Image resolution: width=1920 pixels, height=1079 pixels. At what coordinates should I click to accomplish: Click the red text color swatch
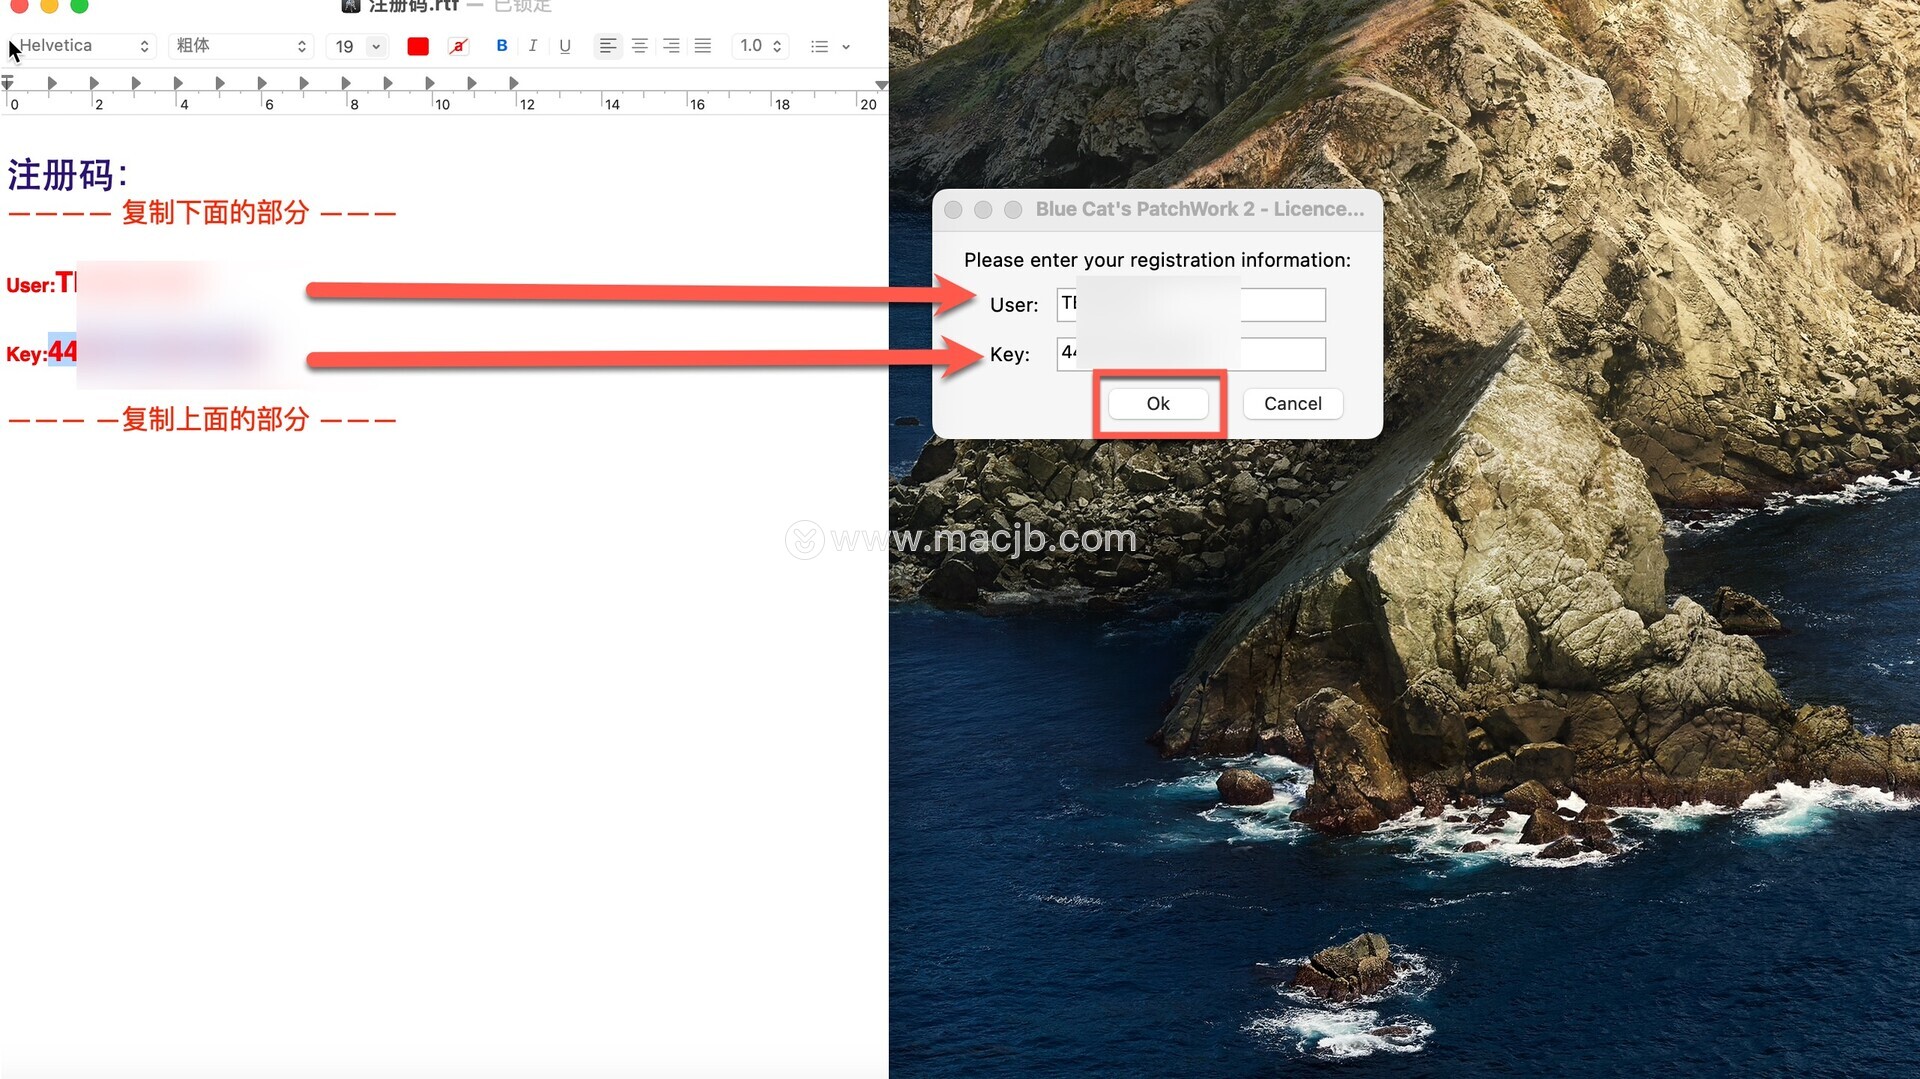click(x=418, y=46)
